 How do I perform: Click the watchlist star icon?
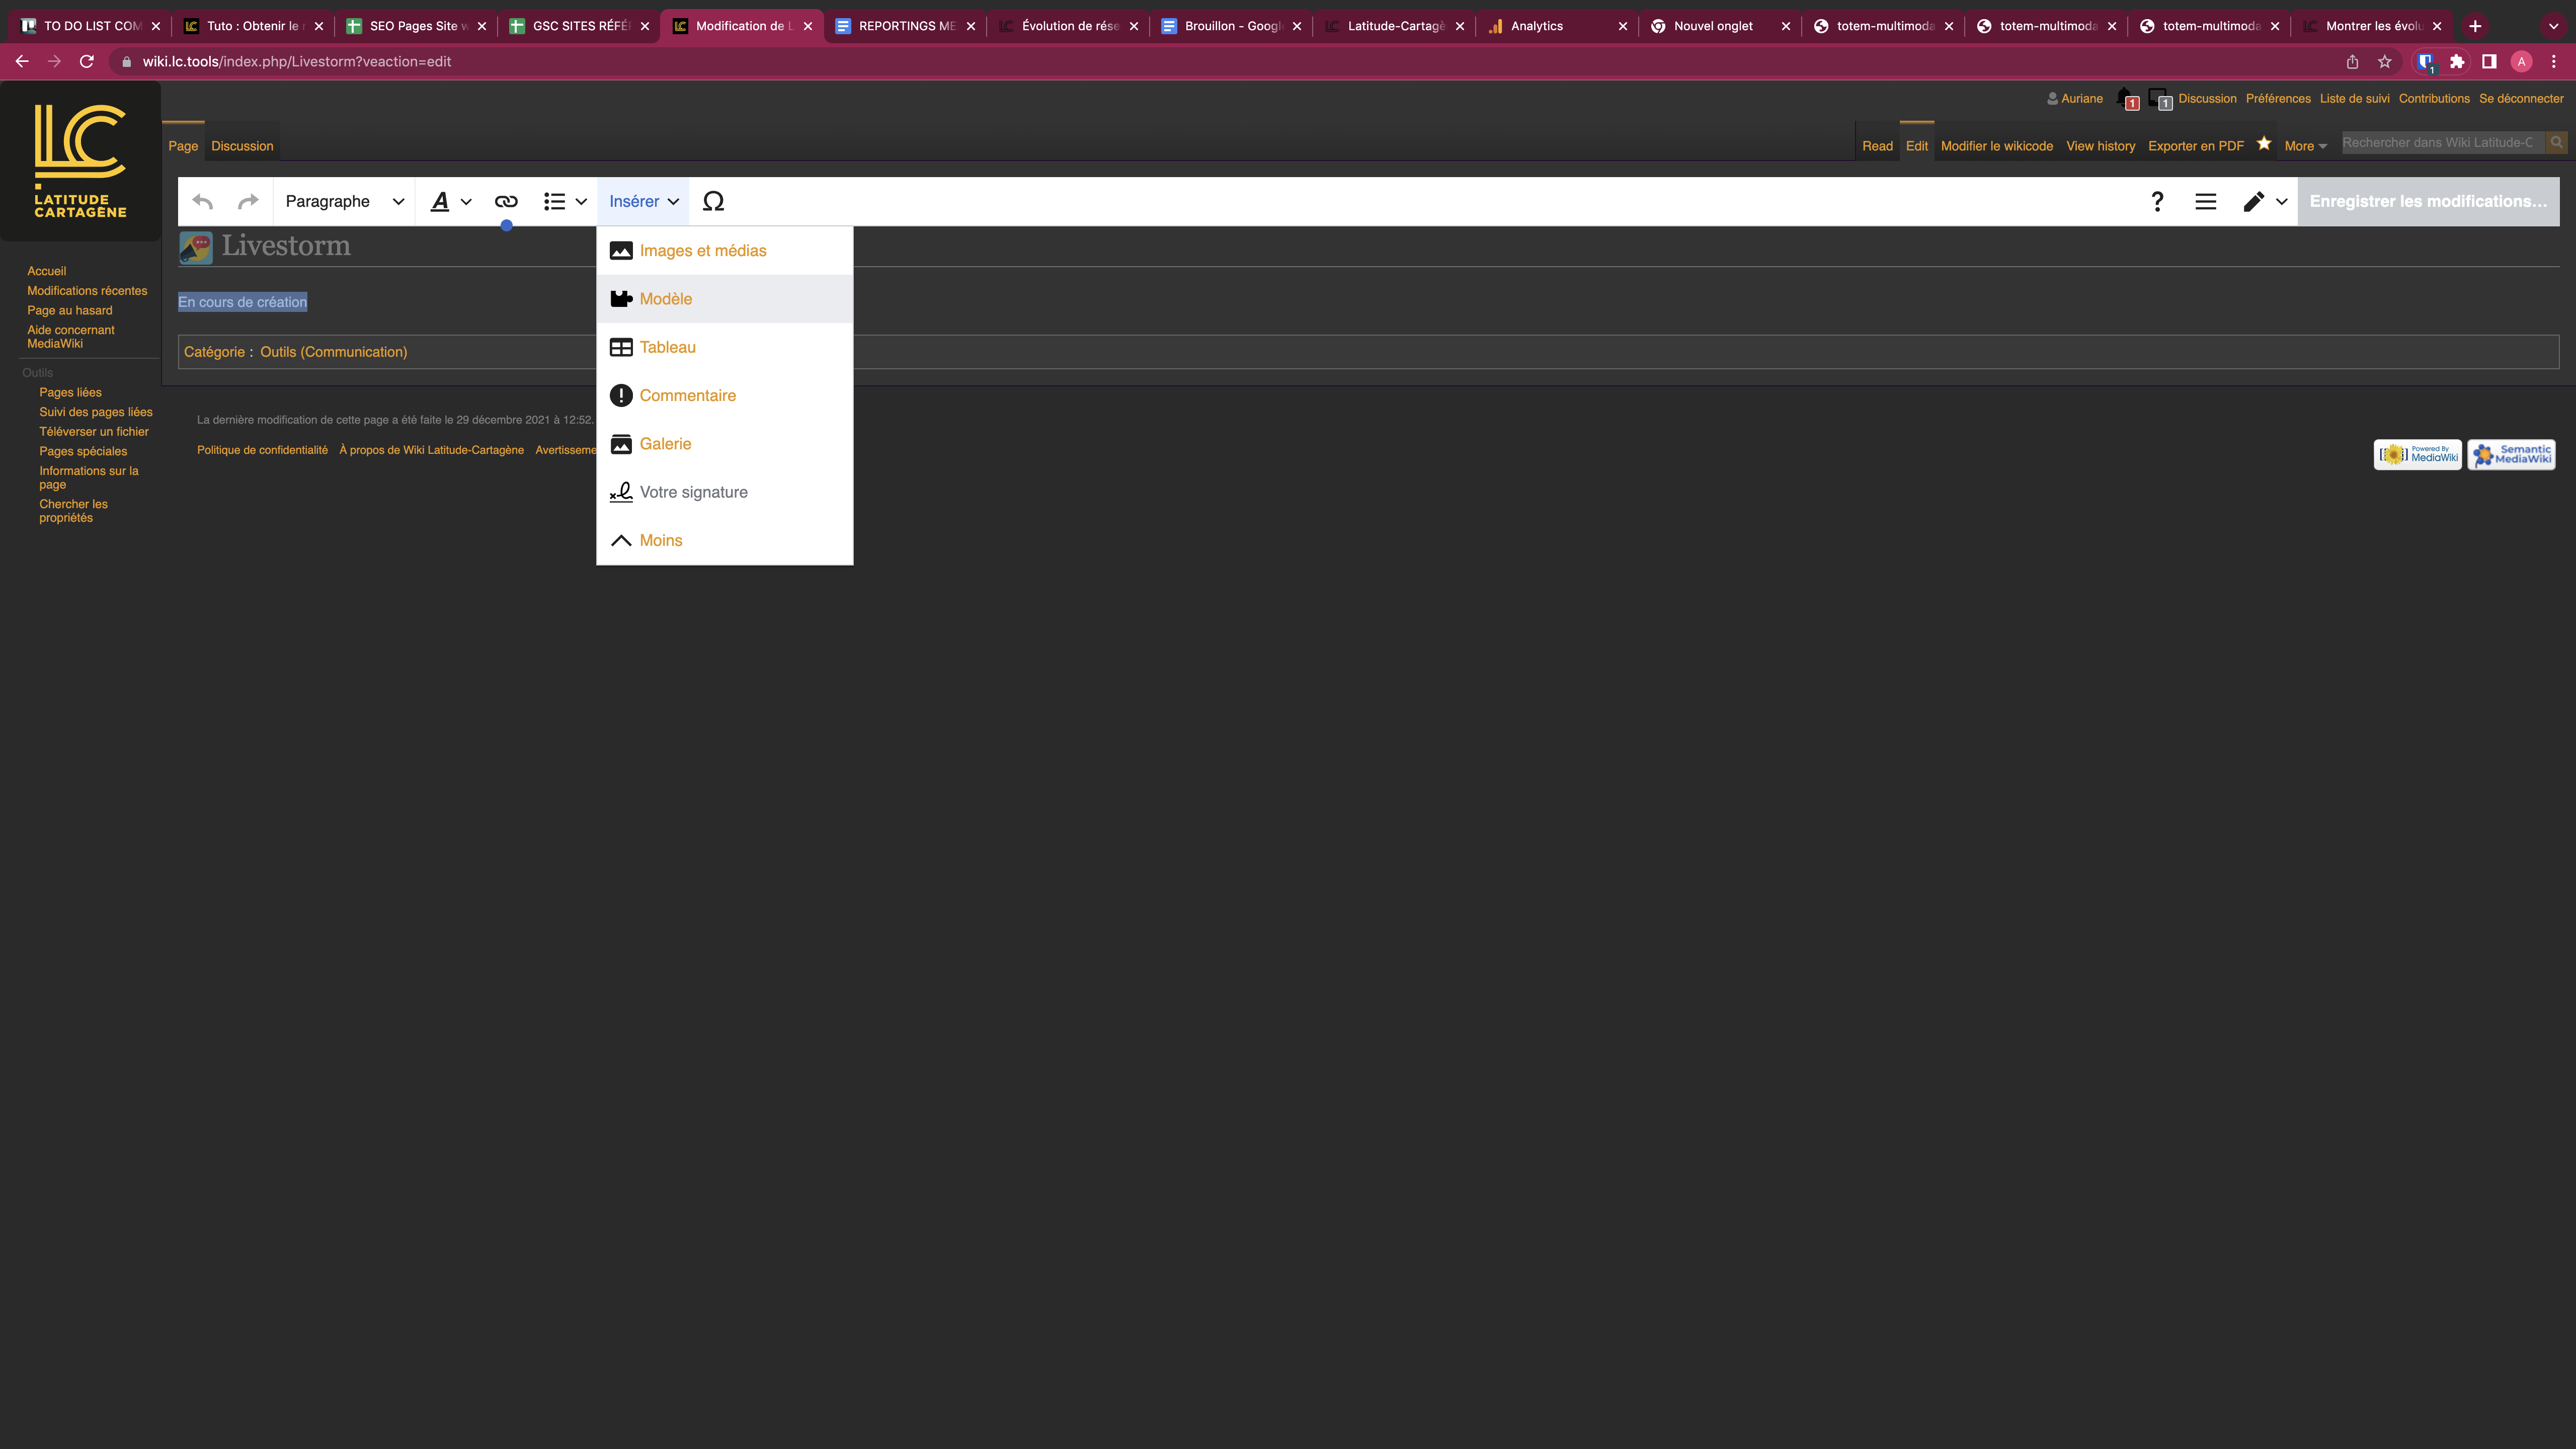pos(2264,143)
